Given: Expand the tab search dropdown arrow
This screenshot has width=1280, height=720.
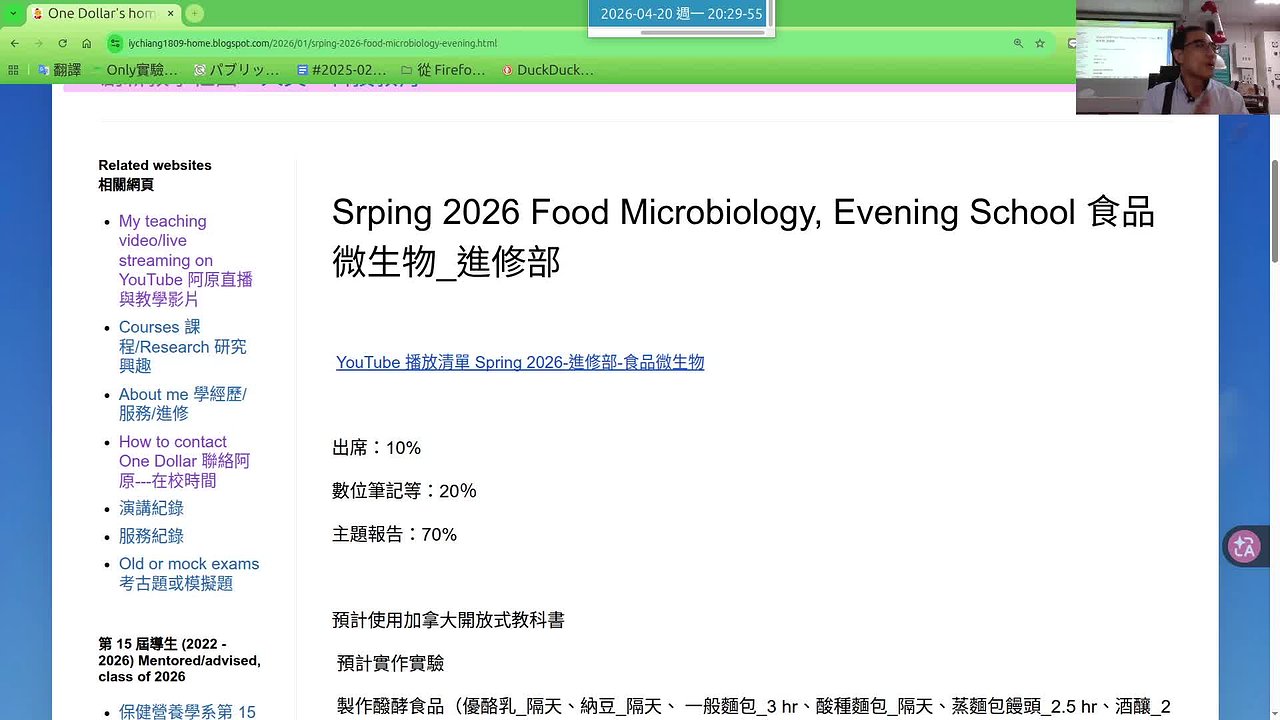Looking at the screenshot, I should click(12, 13).
